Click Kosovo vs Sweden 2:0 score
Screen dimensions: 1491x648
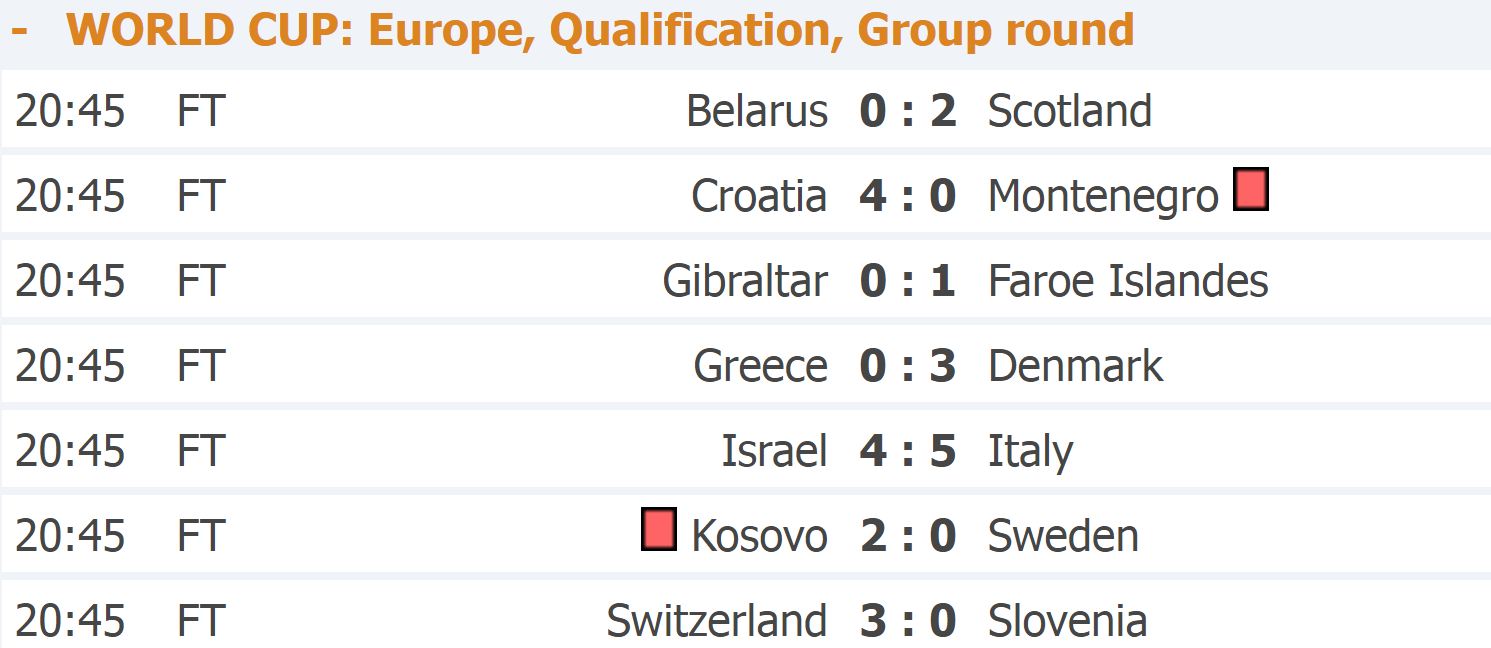pyautogui.click(x=907, y=536)
